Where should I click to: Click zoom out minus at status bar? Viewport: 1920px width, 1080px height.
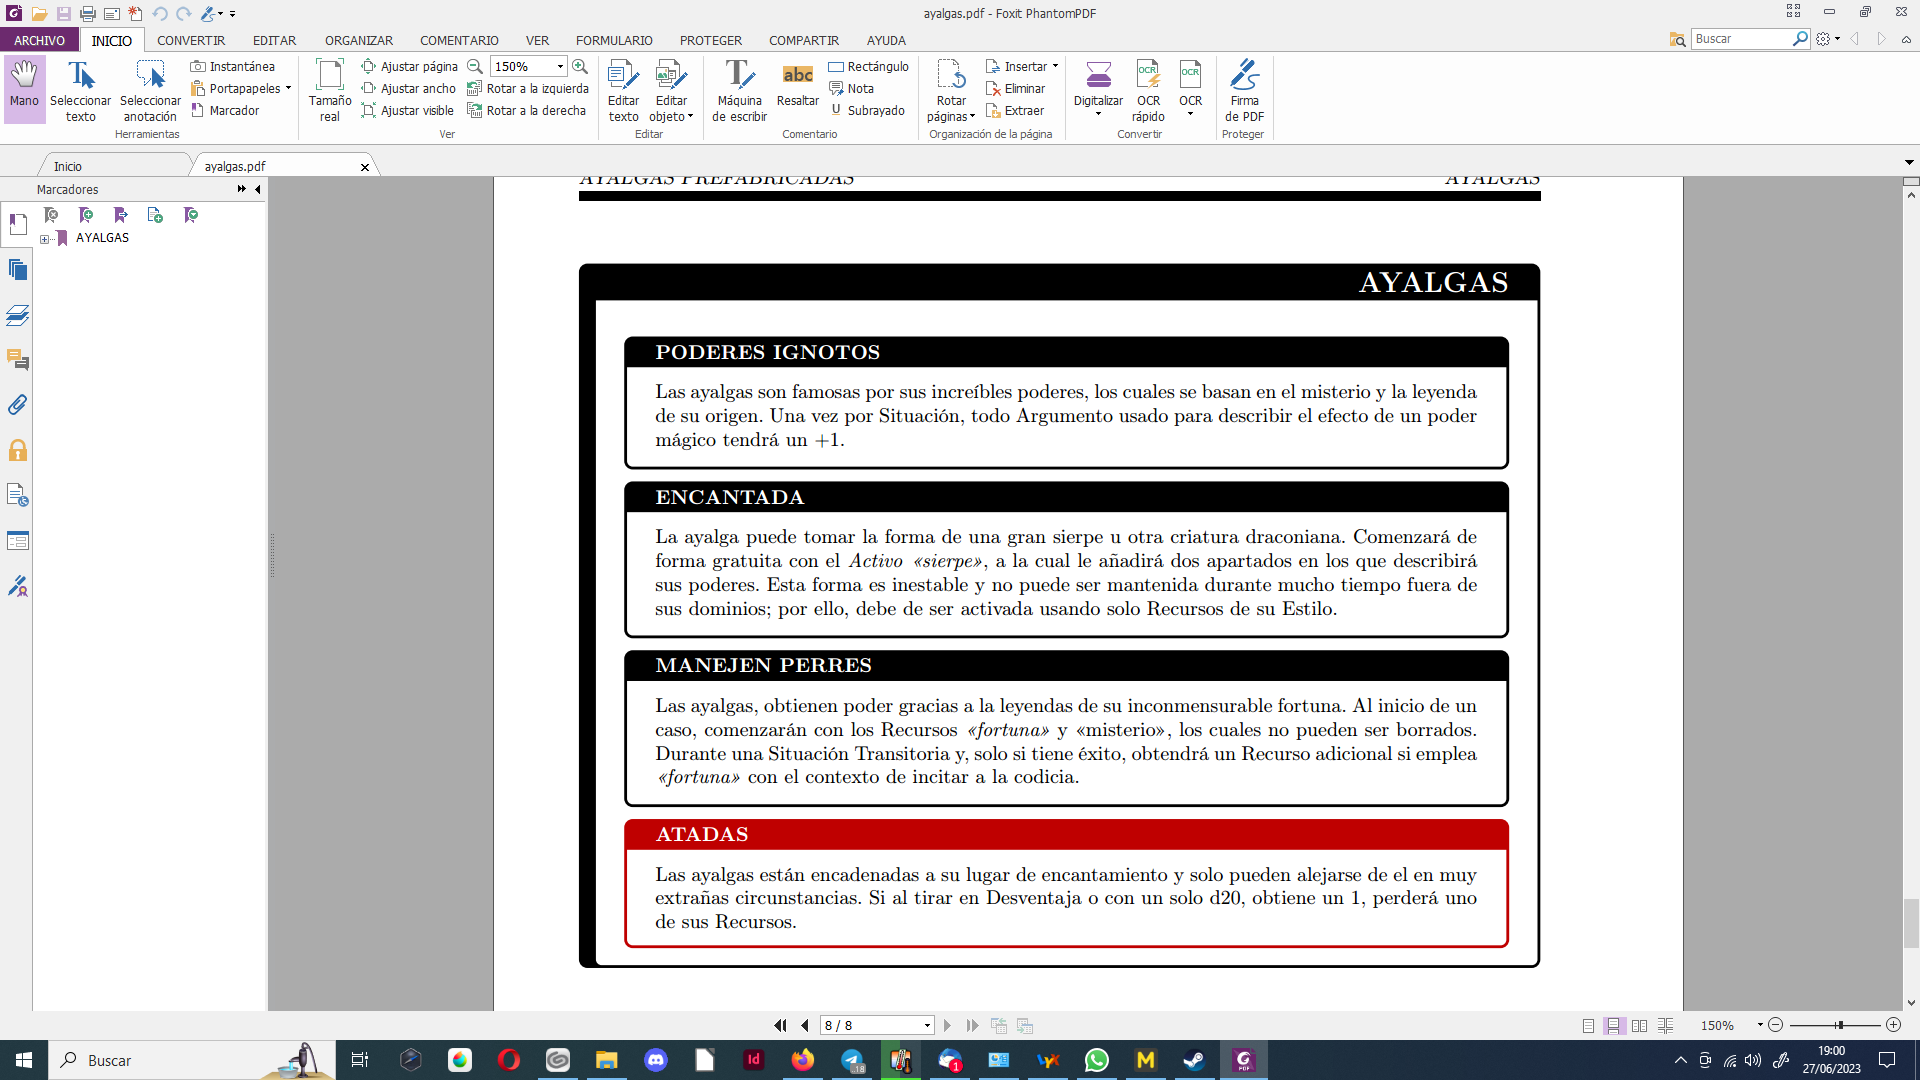pos(1776,1025)
